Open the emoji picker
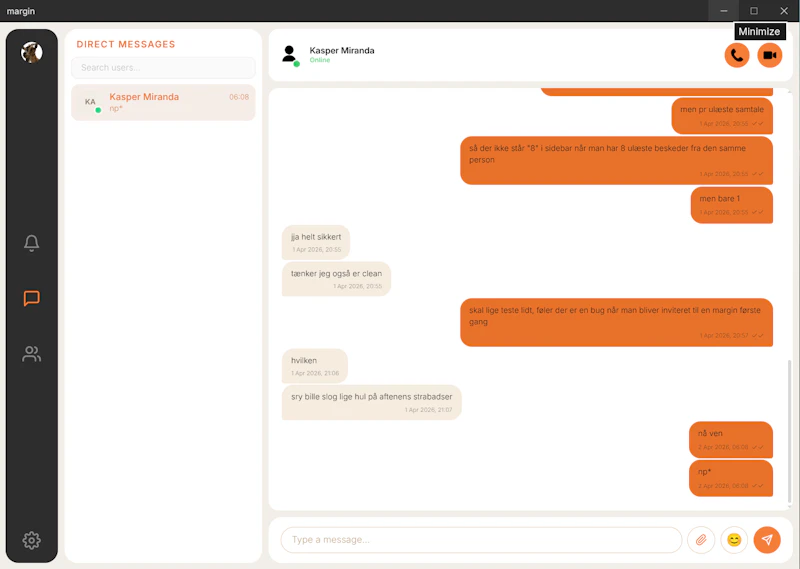Screen dimensions: 800x569 coord(734,539)
